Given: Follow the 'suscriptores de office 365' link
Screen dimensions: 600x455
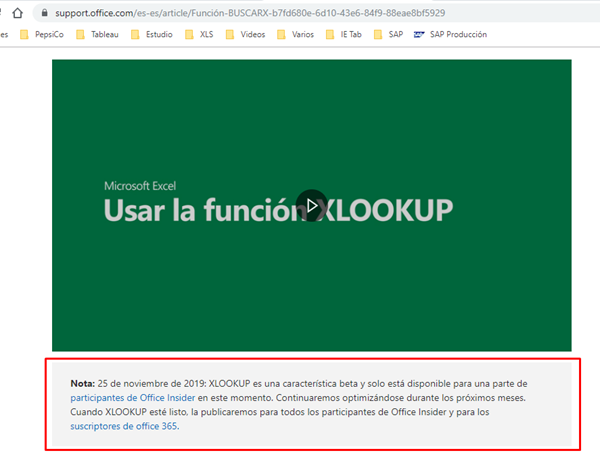Looking at the screenshot, I should click(x=124, y=426).
